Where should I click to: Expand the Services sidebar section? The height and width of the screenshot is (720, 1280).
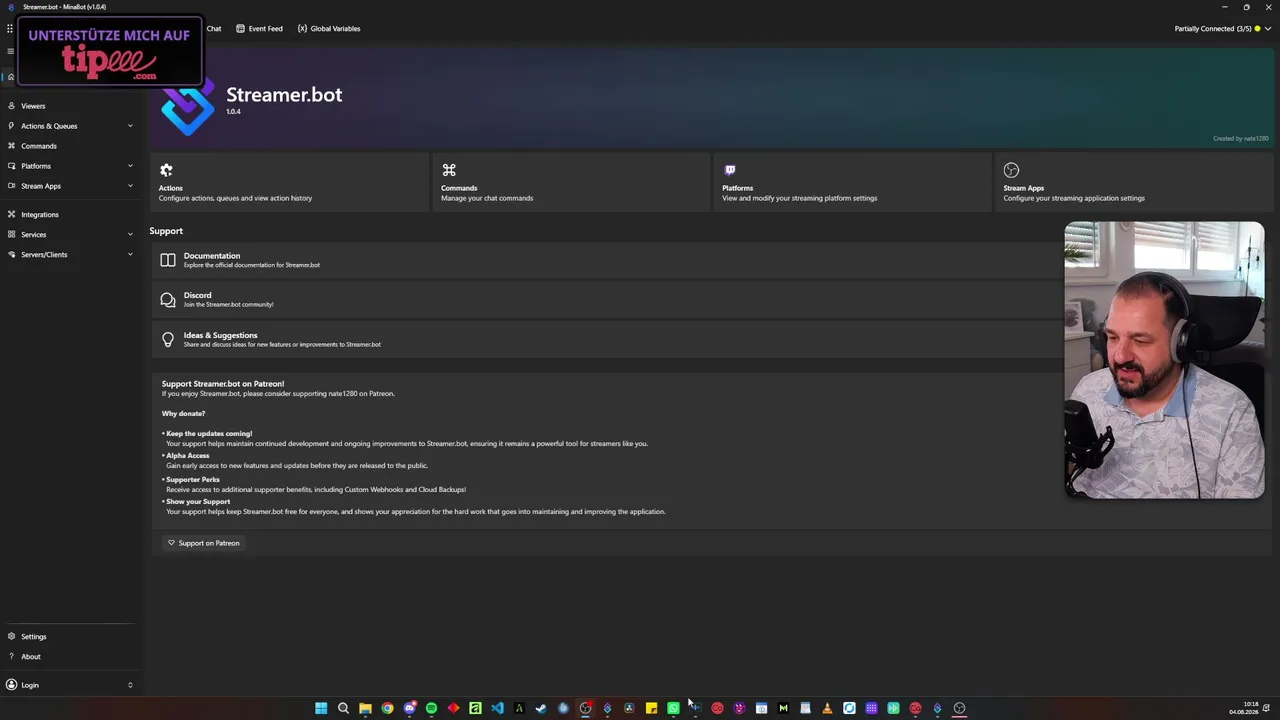(70, 235)
